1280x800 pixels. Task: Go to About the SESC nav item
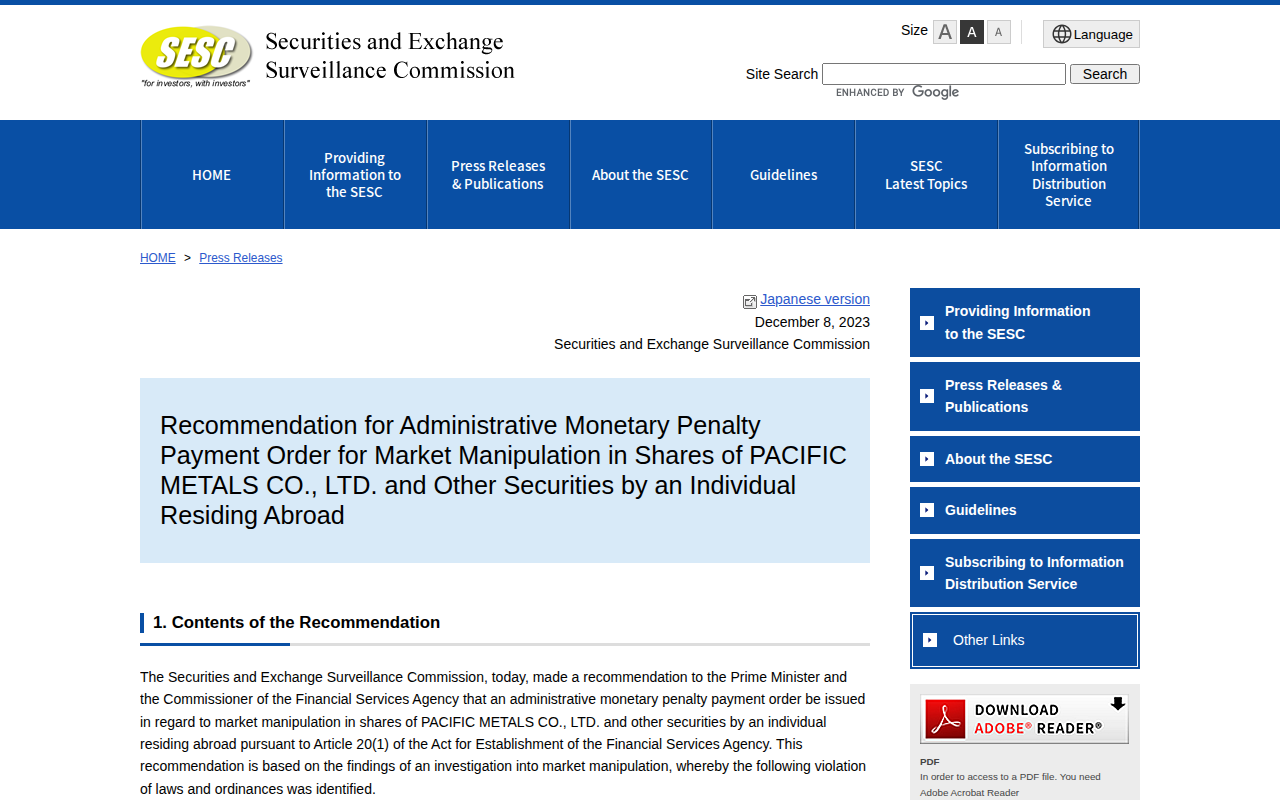pyautogui.click(x=640, y=175)
